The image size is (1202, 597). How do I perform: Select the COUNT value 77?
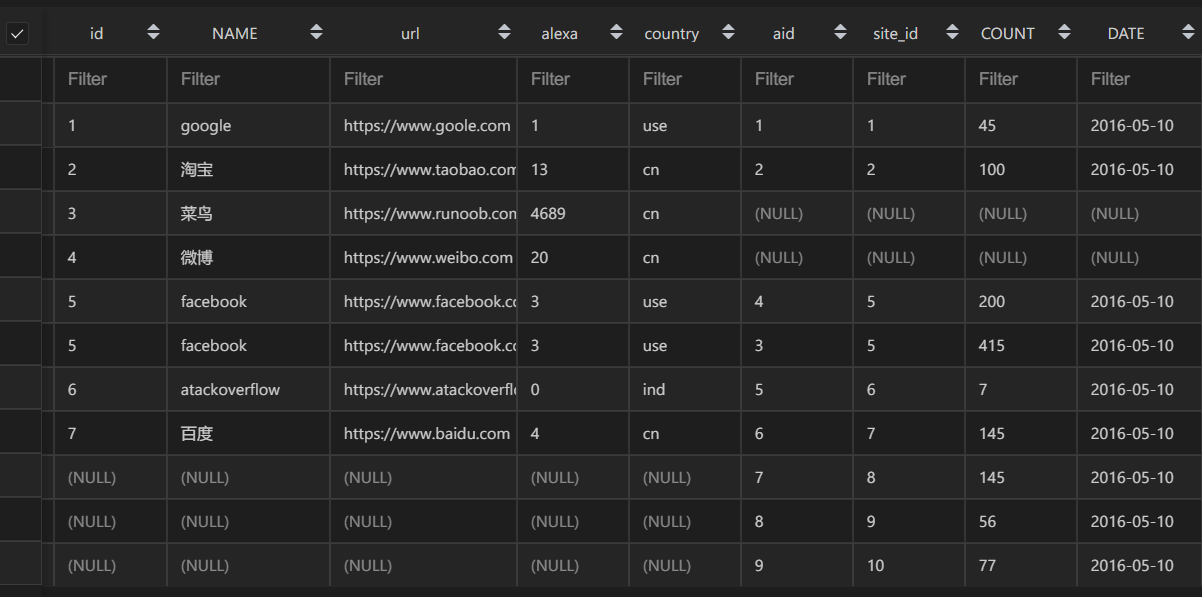(x=1021, y=566)
